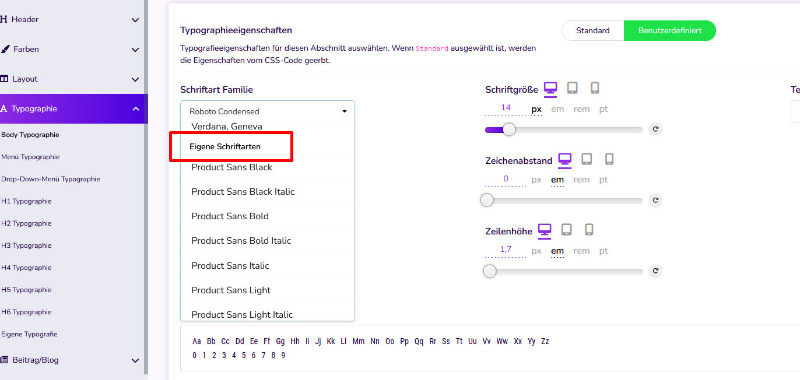800x380 pixels.
Task: Reset the Zeilenhöhe slider value
Action: [x=655, y=271]
